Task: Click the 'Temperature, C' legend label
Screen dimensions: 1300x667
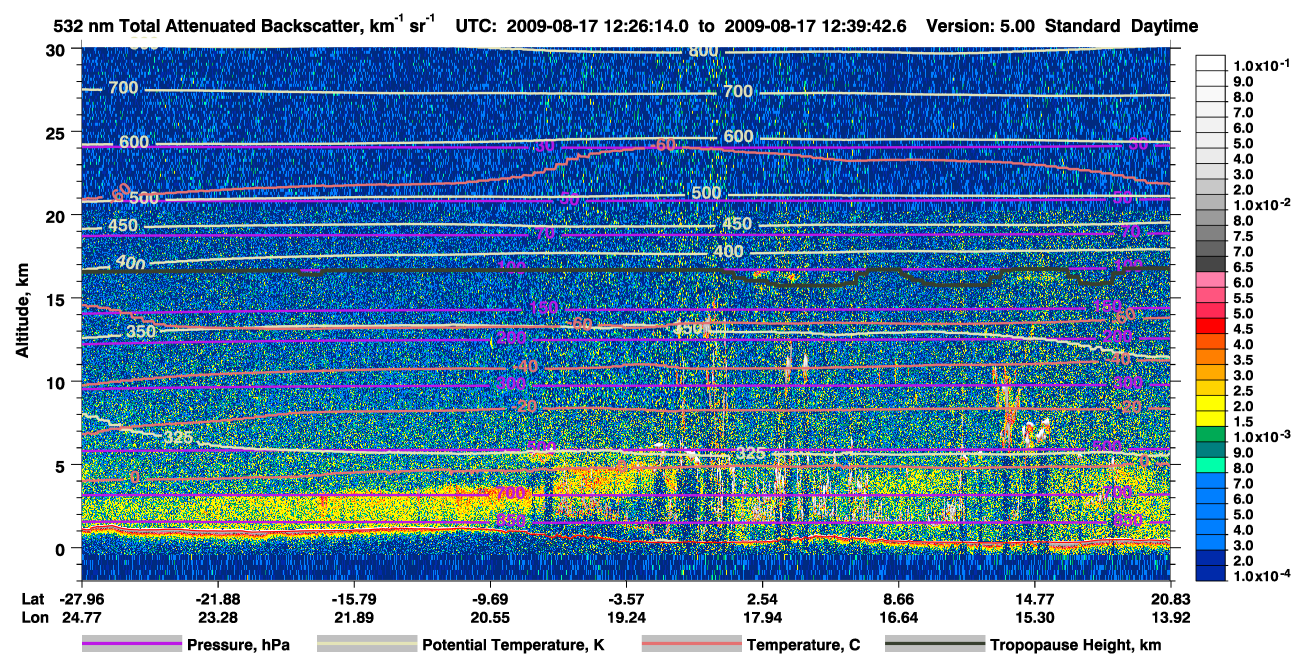Action: coord(802,645)
